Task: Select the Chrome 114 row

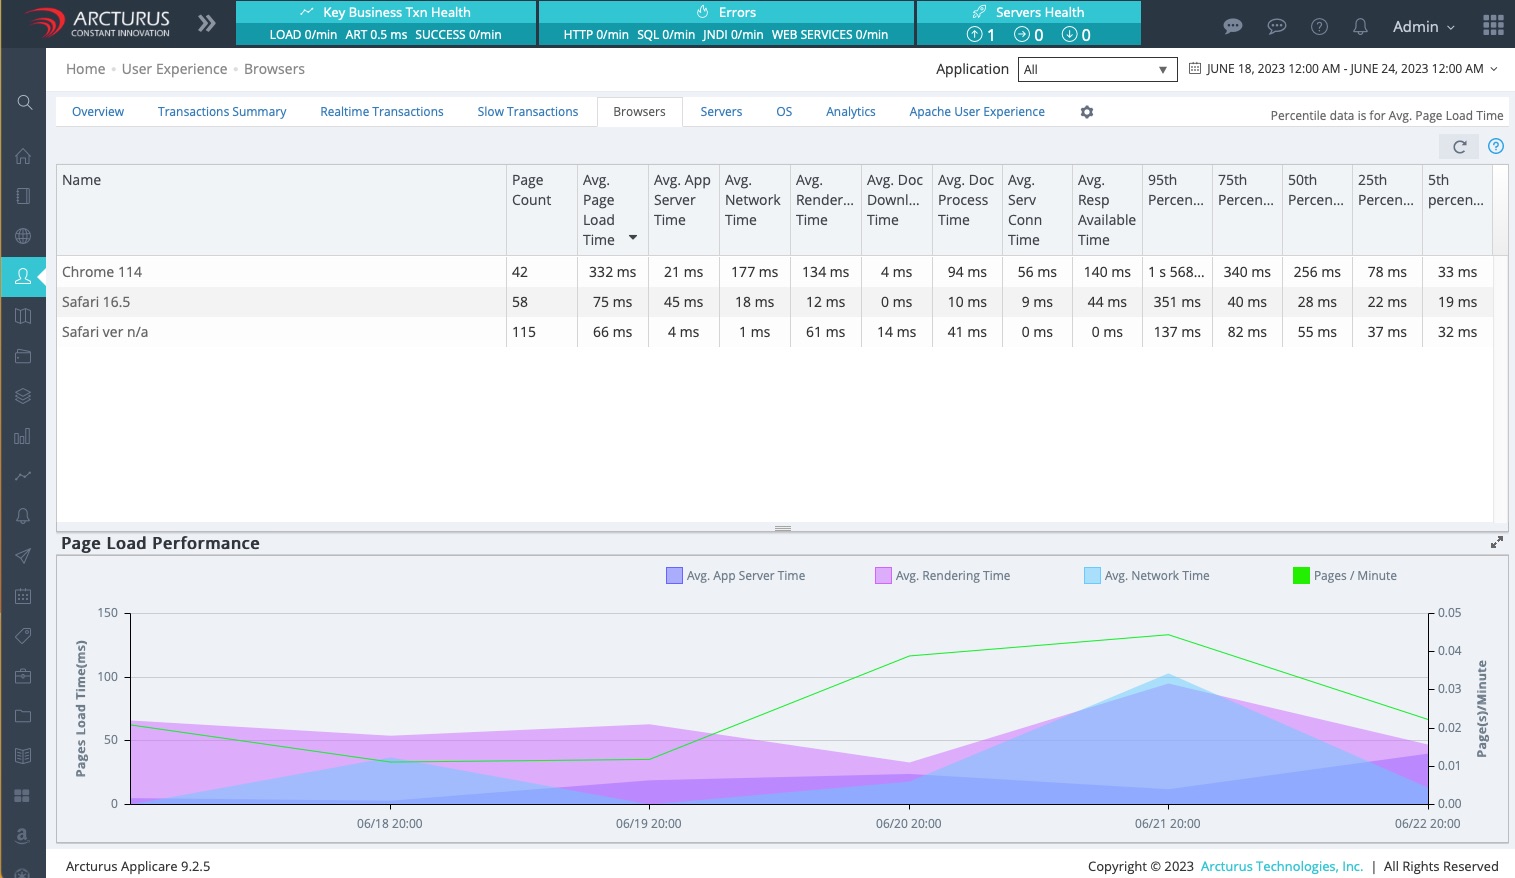Action: click(102, 272)
